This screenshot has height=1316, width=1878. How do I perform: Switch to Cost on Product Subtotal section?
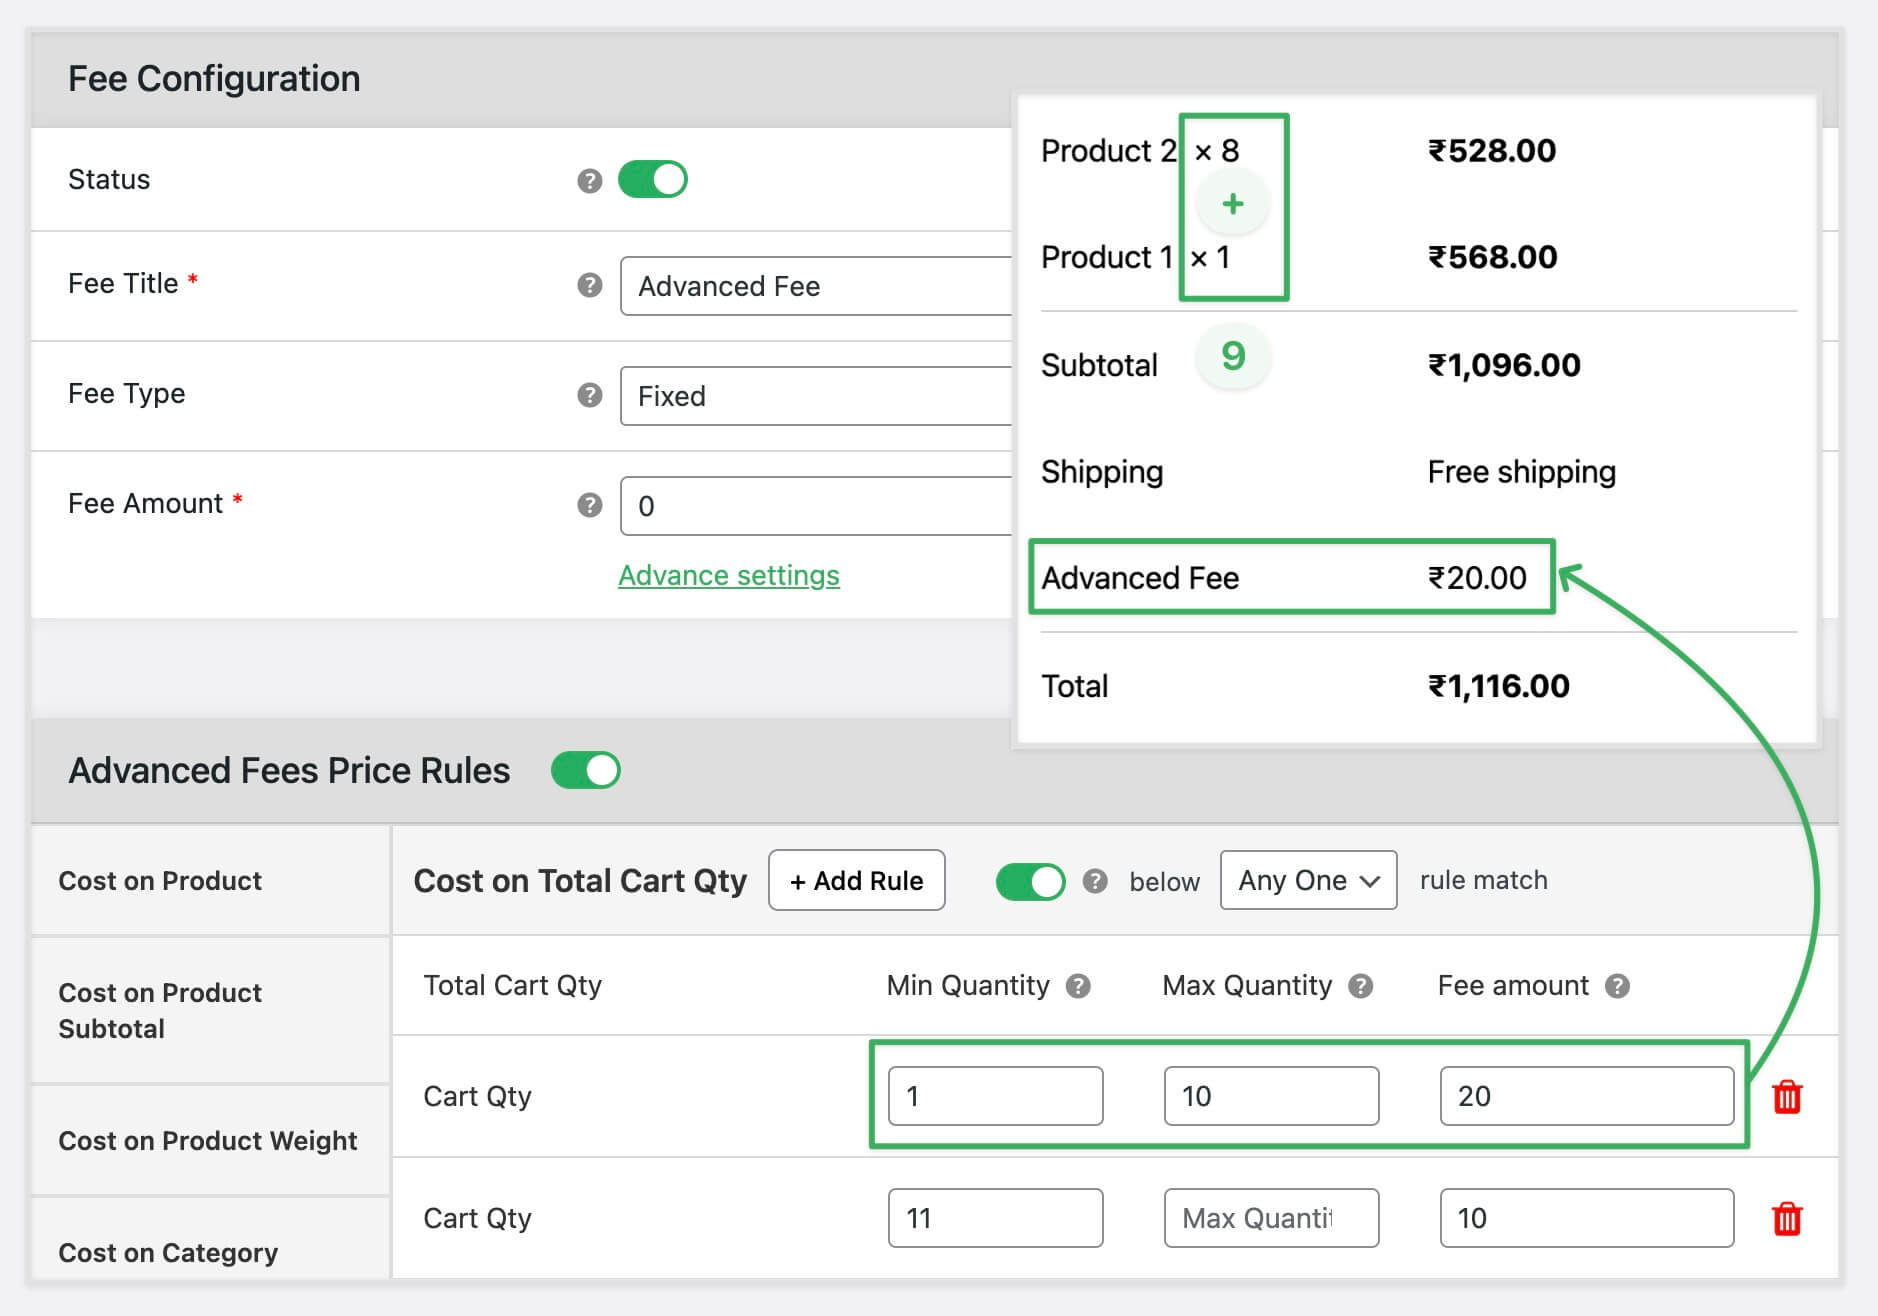pyautogui.click(x=160, y=1010)
